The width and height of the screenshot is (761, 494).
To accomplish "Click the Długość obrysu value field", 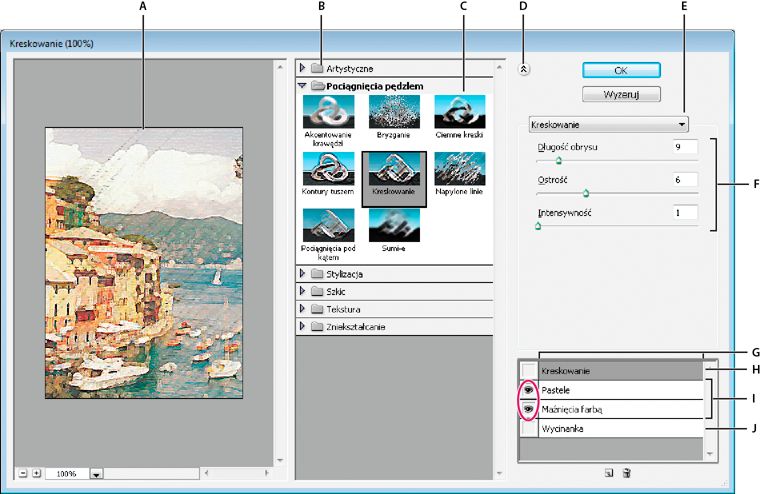I will pyautogui.click(x=685, y=147).
